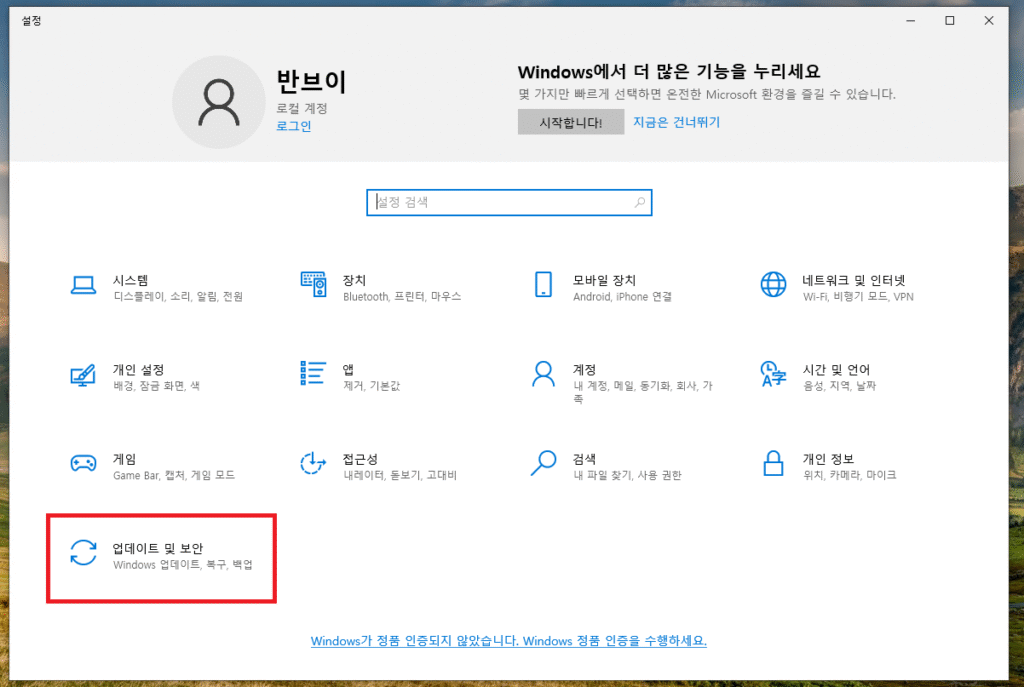Click the 반브이 account name
Image resolution: width=1024 pixels, height=687 pixels.
(x=312, y=82)
